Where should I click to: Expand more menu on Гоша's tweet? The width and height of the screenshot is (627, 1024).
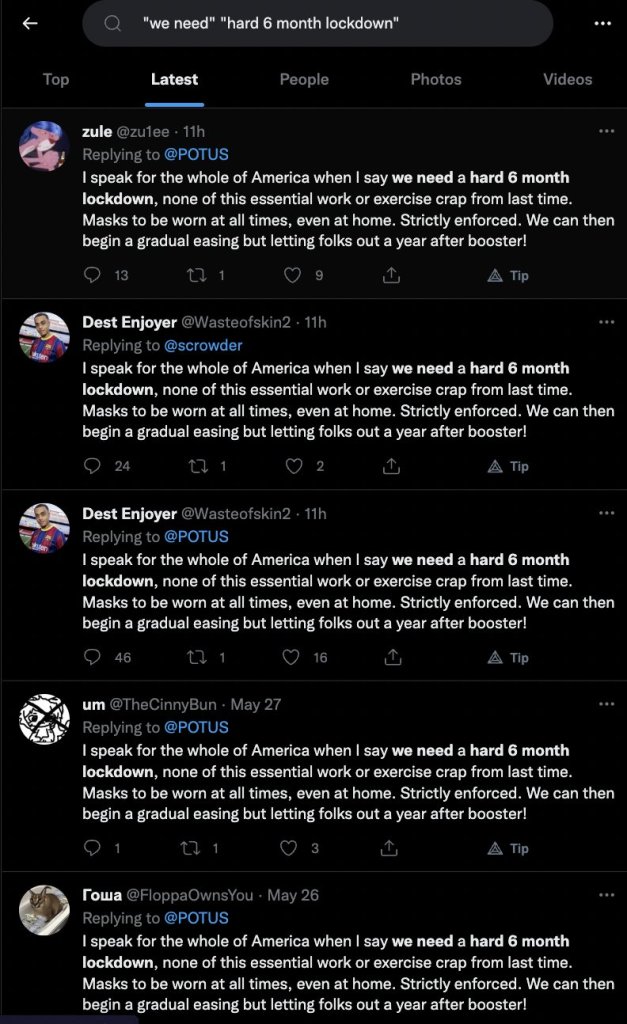(x=606, y=895)
